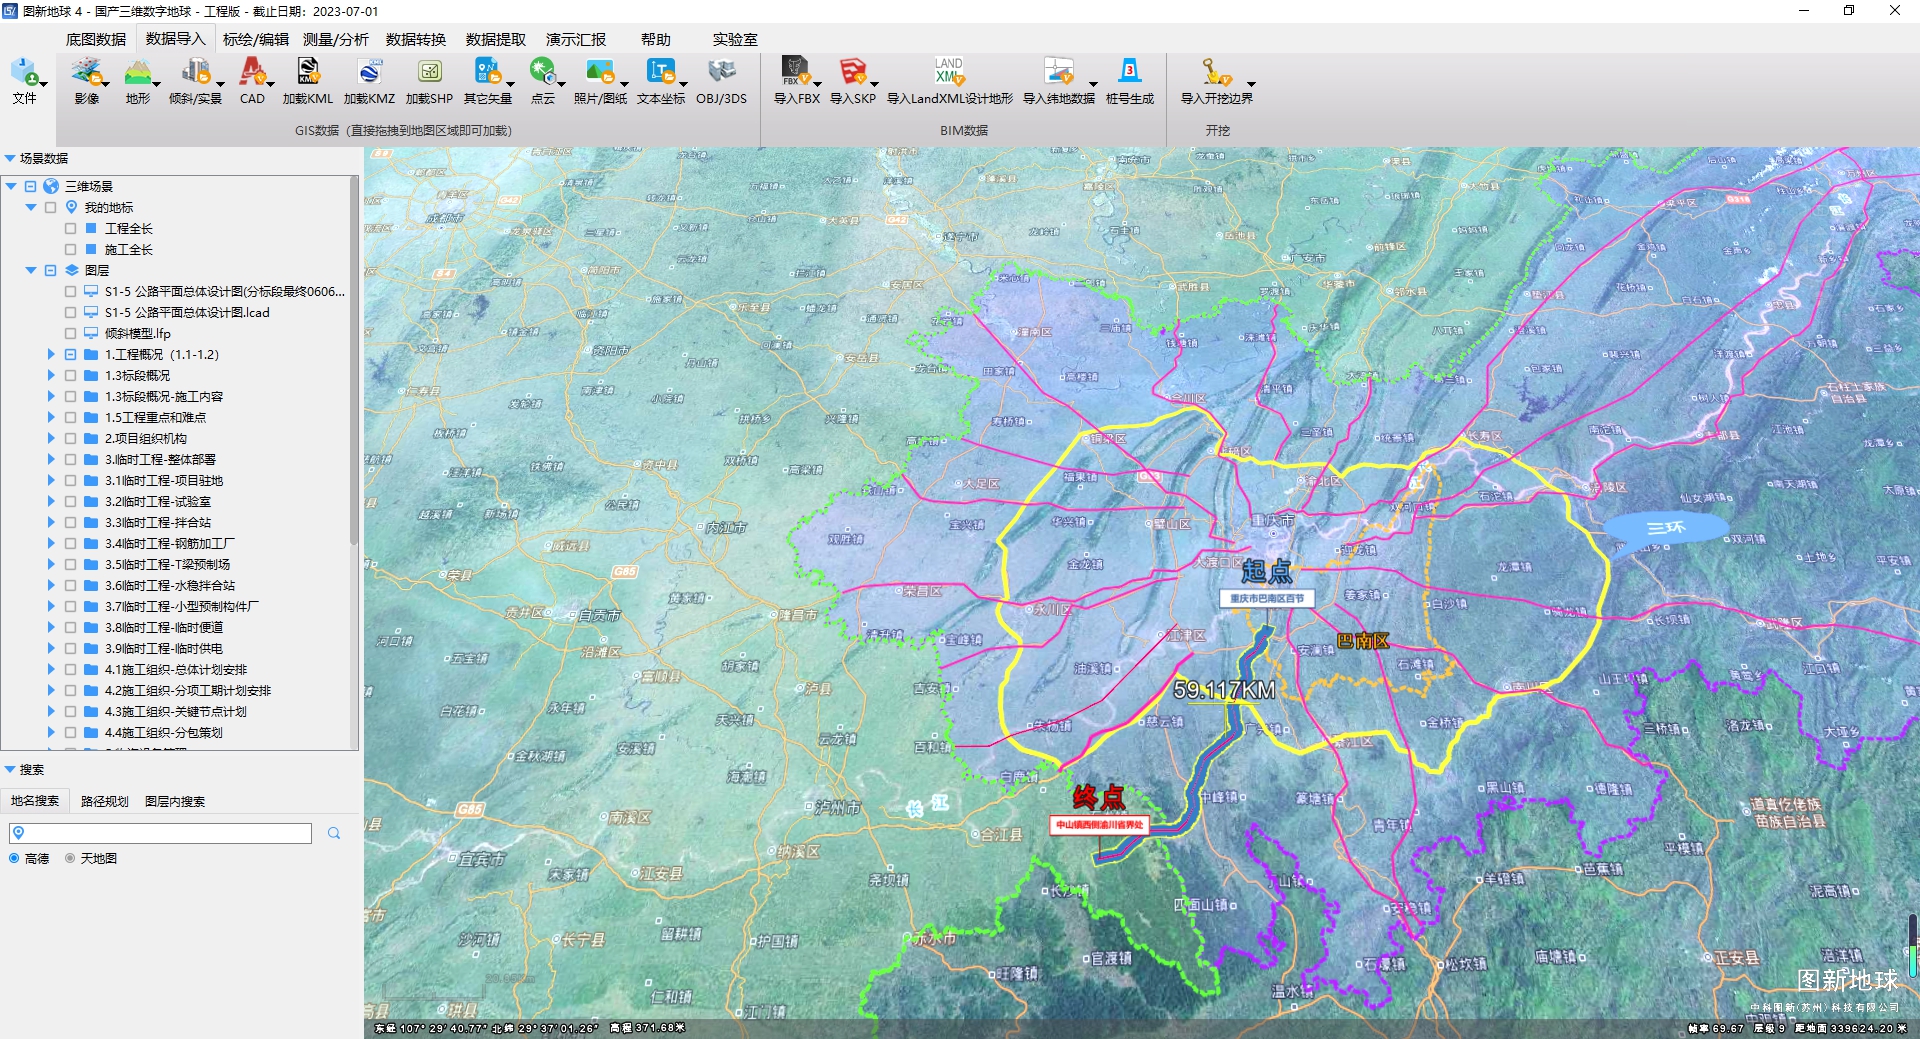This screenshot has height=1039, width=1920.
Task: Toggle the 施工全长 checkbox
Action: [70, 249]
